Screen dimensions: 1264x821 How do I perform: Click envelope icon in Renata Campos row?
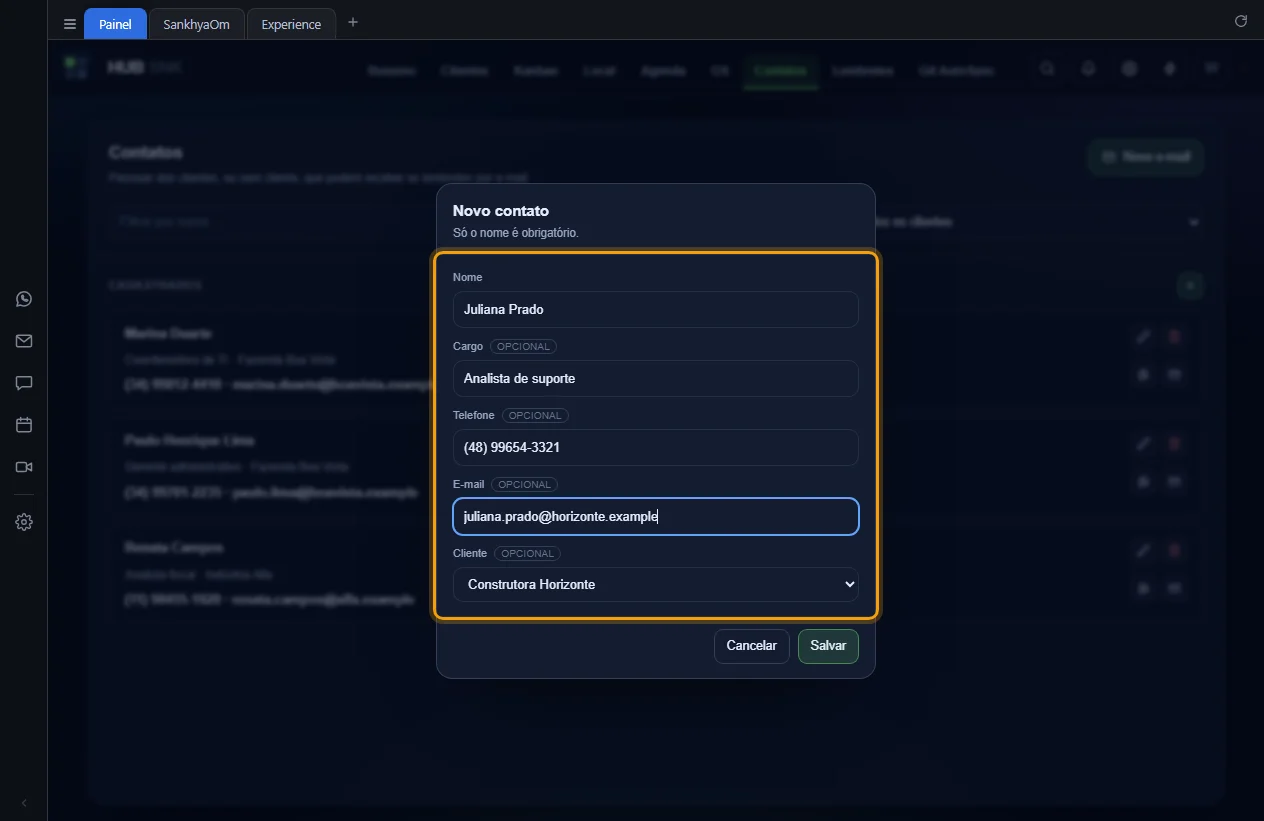(x=1175, y=588)
